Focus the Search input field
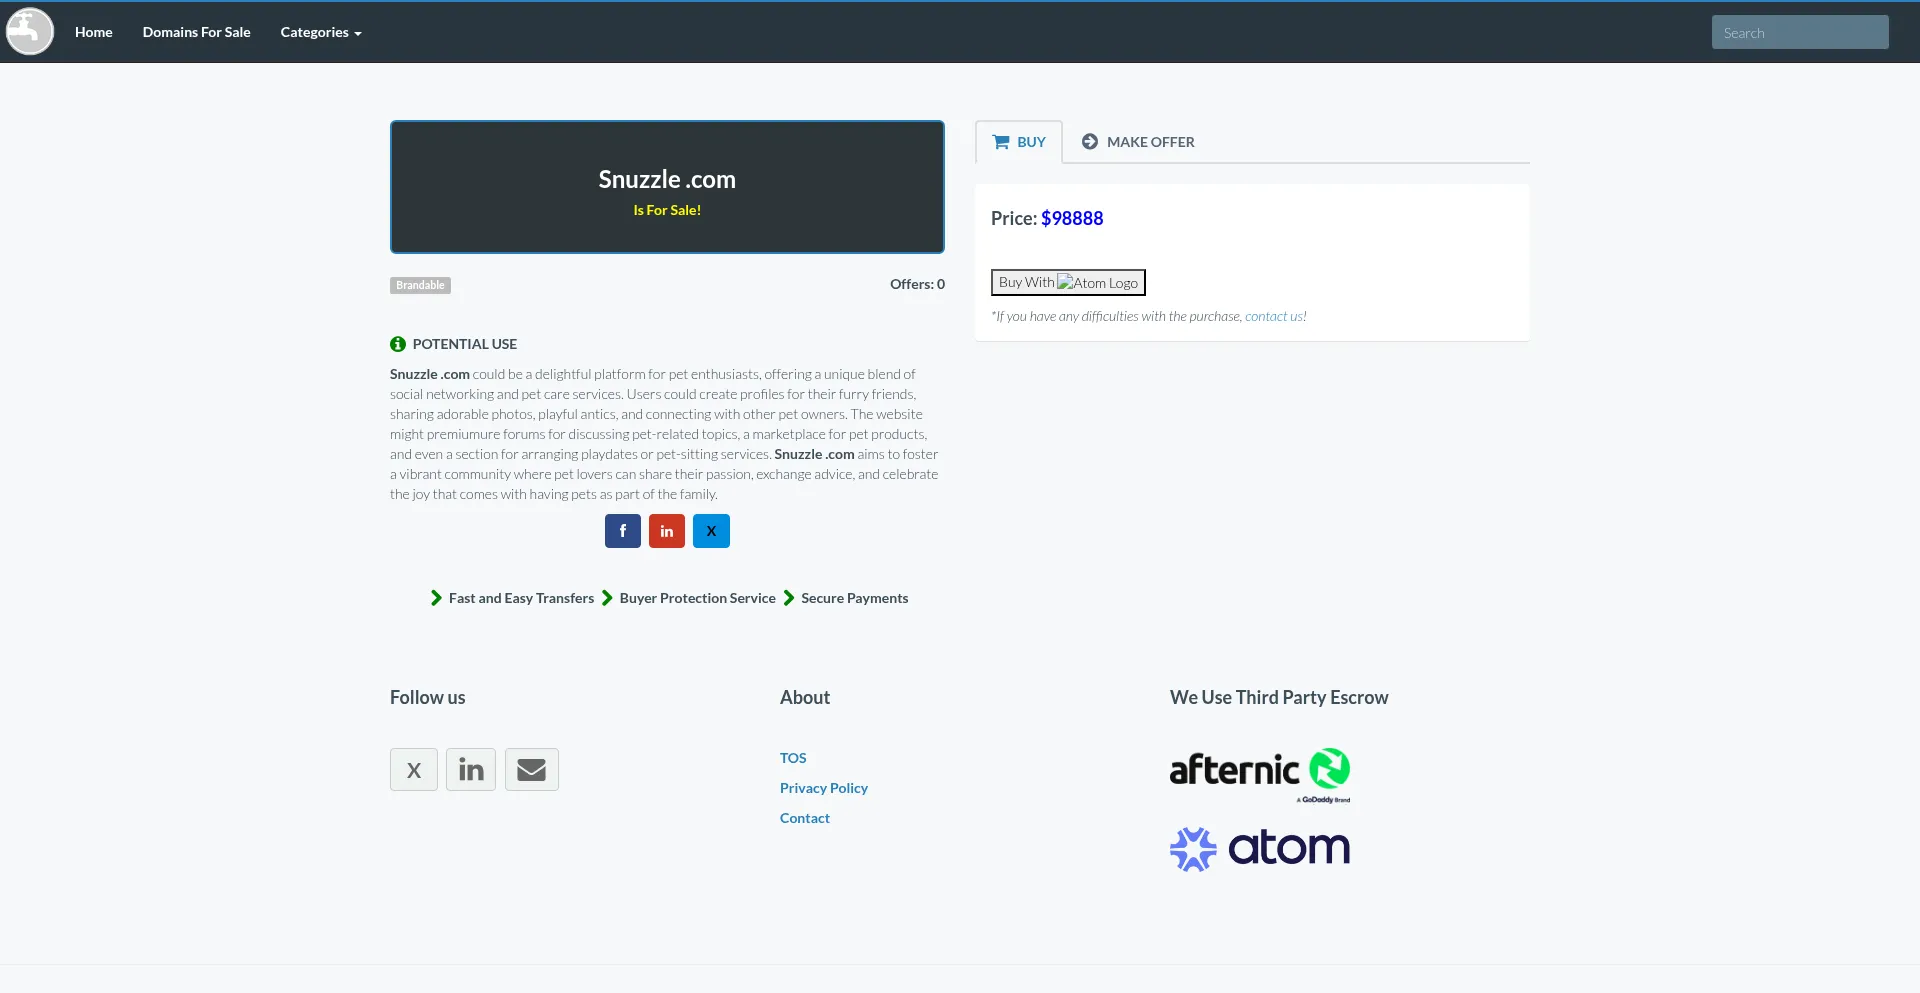Viewport: 1920px width, 993px height. pos(1799,33)
